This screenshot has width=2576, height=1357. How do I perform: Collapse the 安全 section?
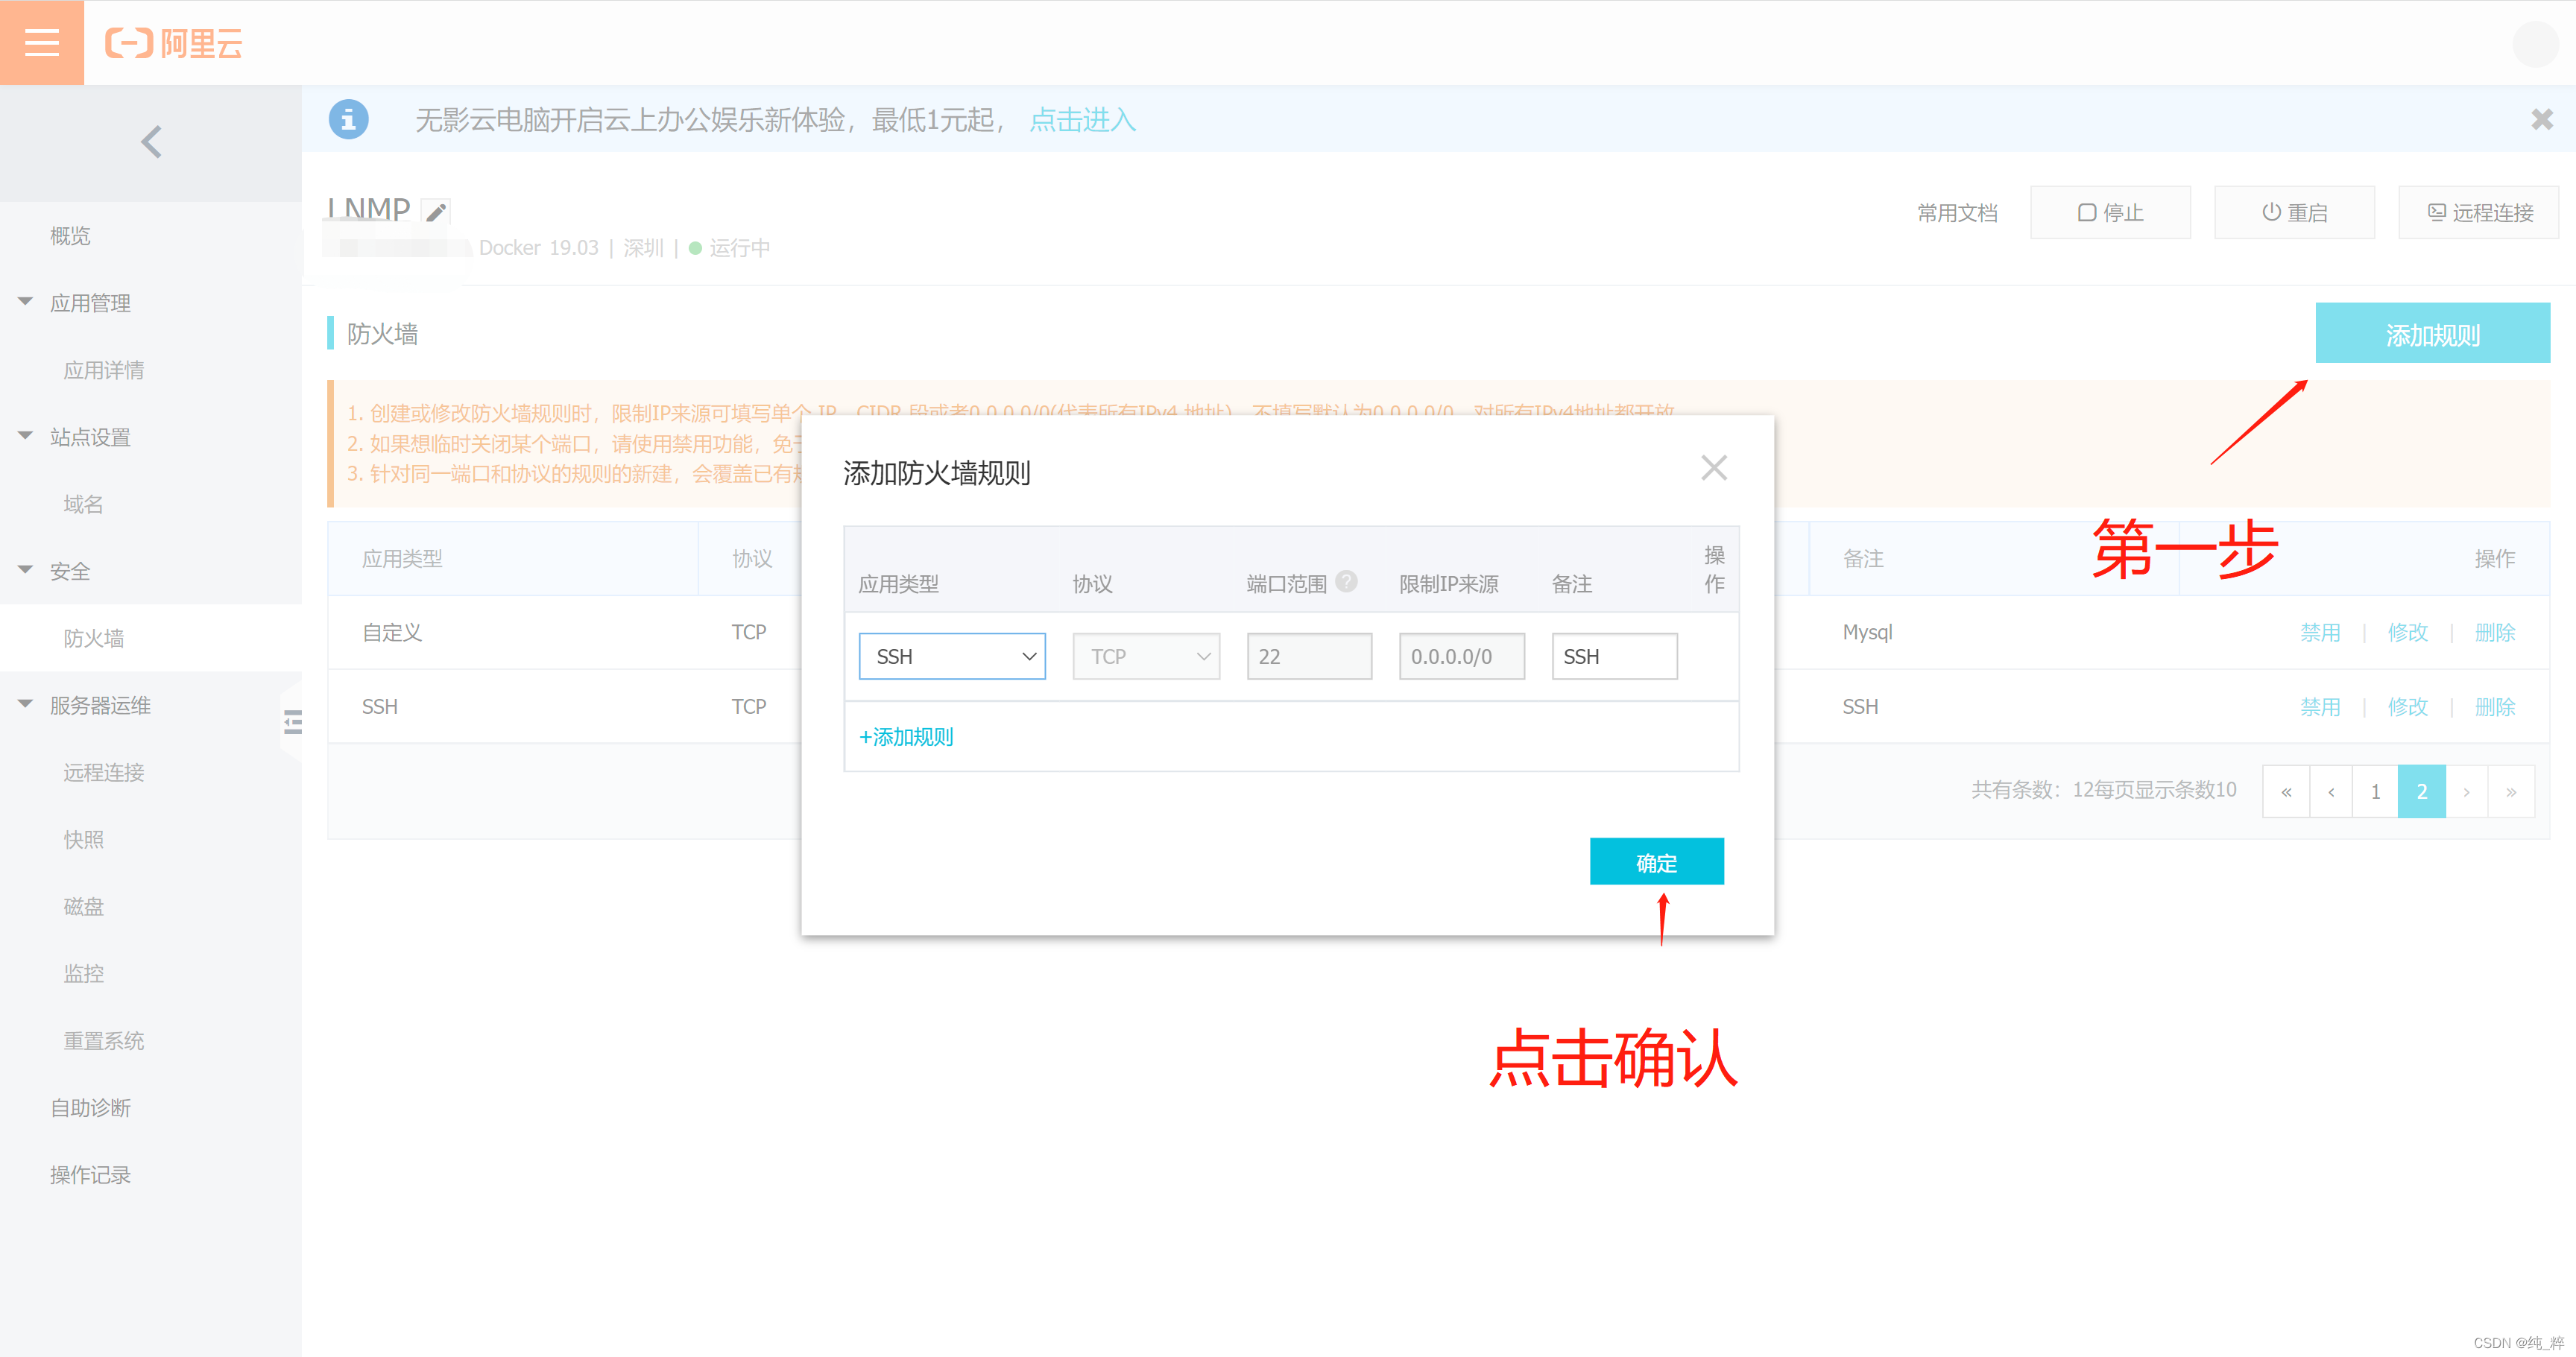(x=70, y=571)
